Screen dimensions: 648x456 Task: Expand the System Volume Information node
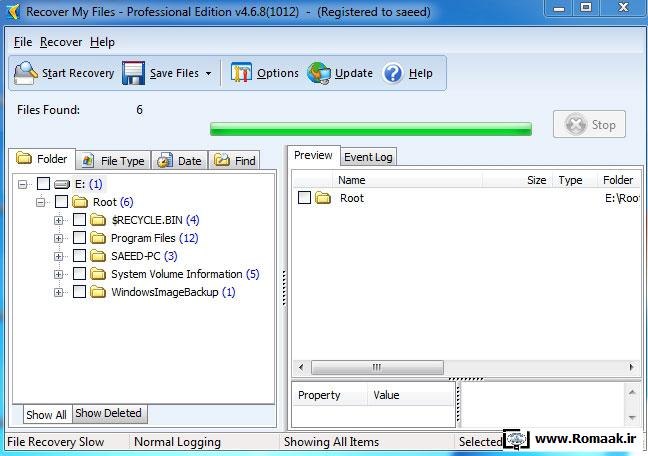point(58,275)
